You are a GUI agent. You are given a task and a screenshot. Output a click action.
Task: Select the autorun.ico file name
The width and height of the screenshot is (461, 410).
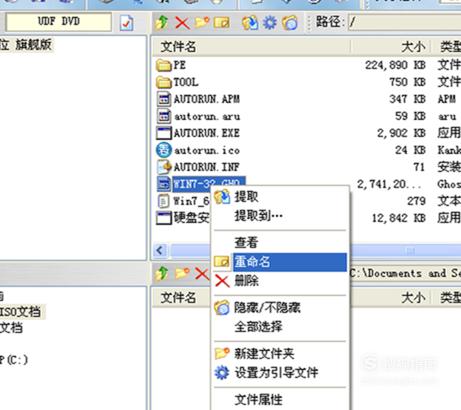pos(207,150)
